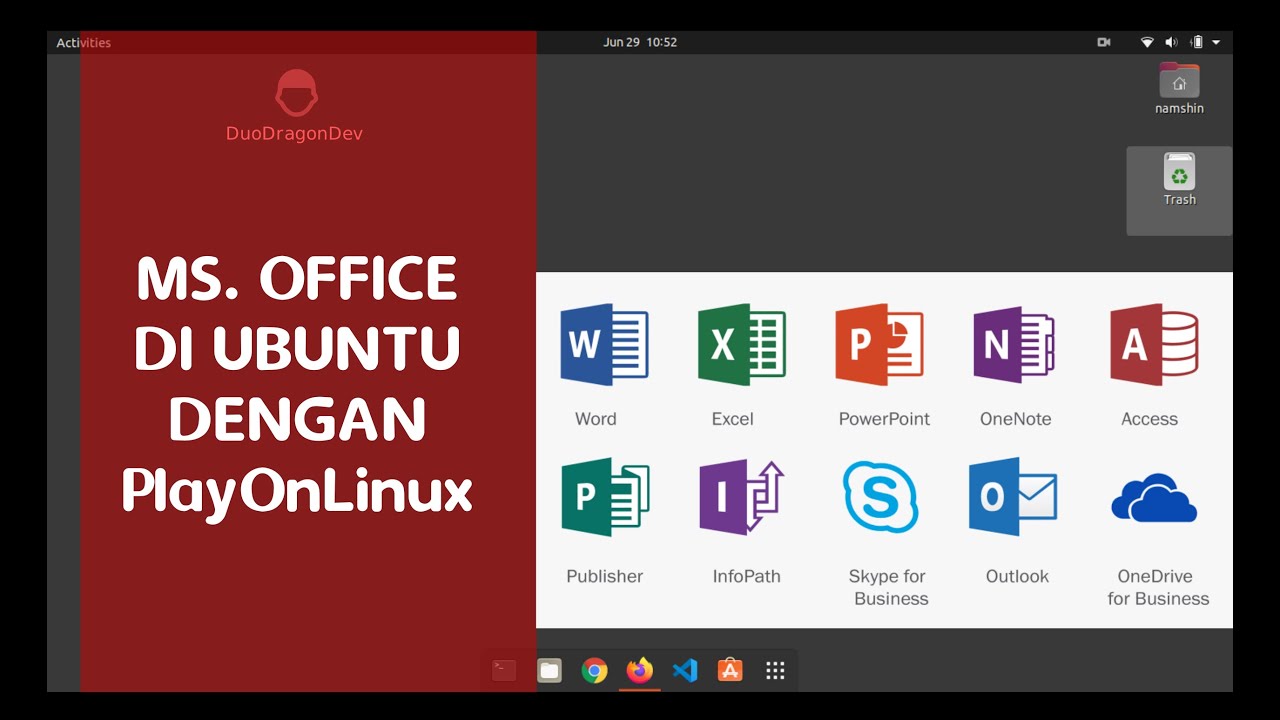Click the "OneNote" label text

pyautogui.click(x=1016, y=419)
